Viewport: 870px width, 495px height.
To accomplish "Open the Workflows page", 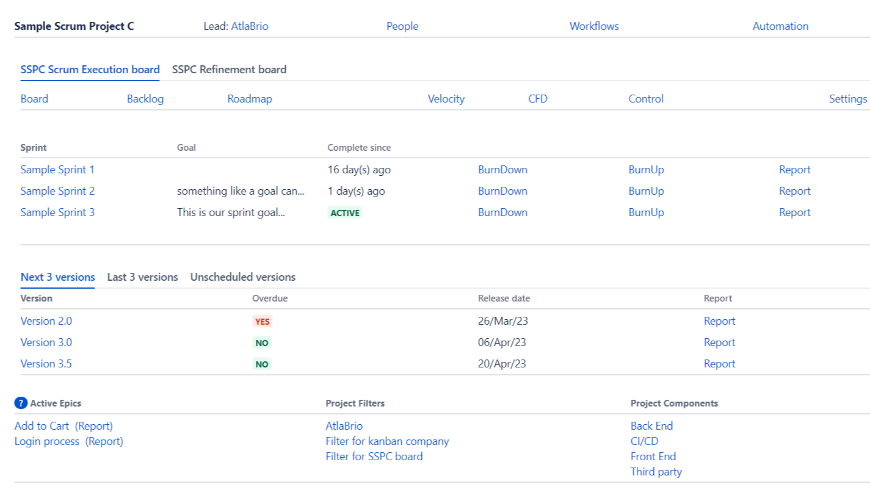I will click(x=594, y=26).
